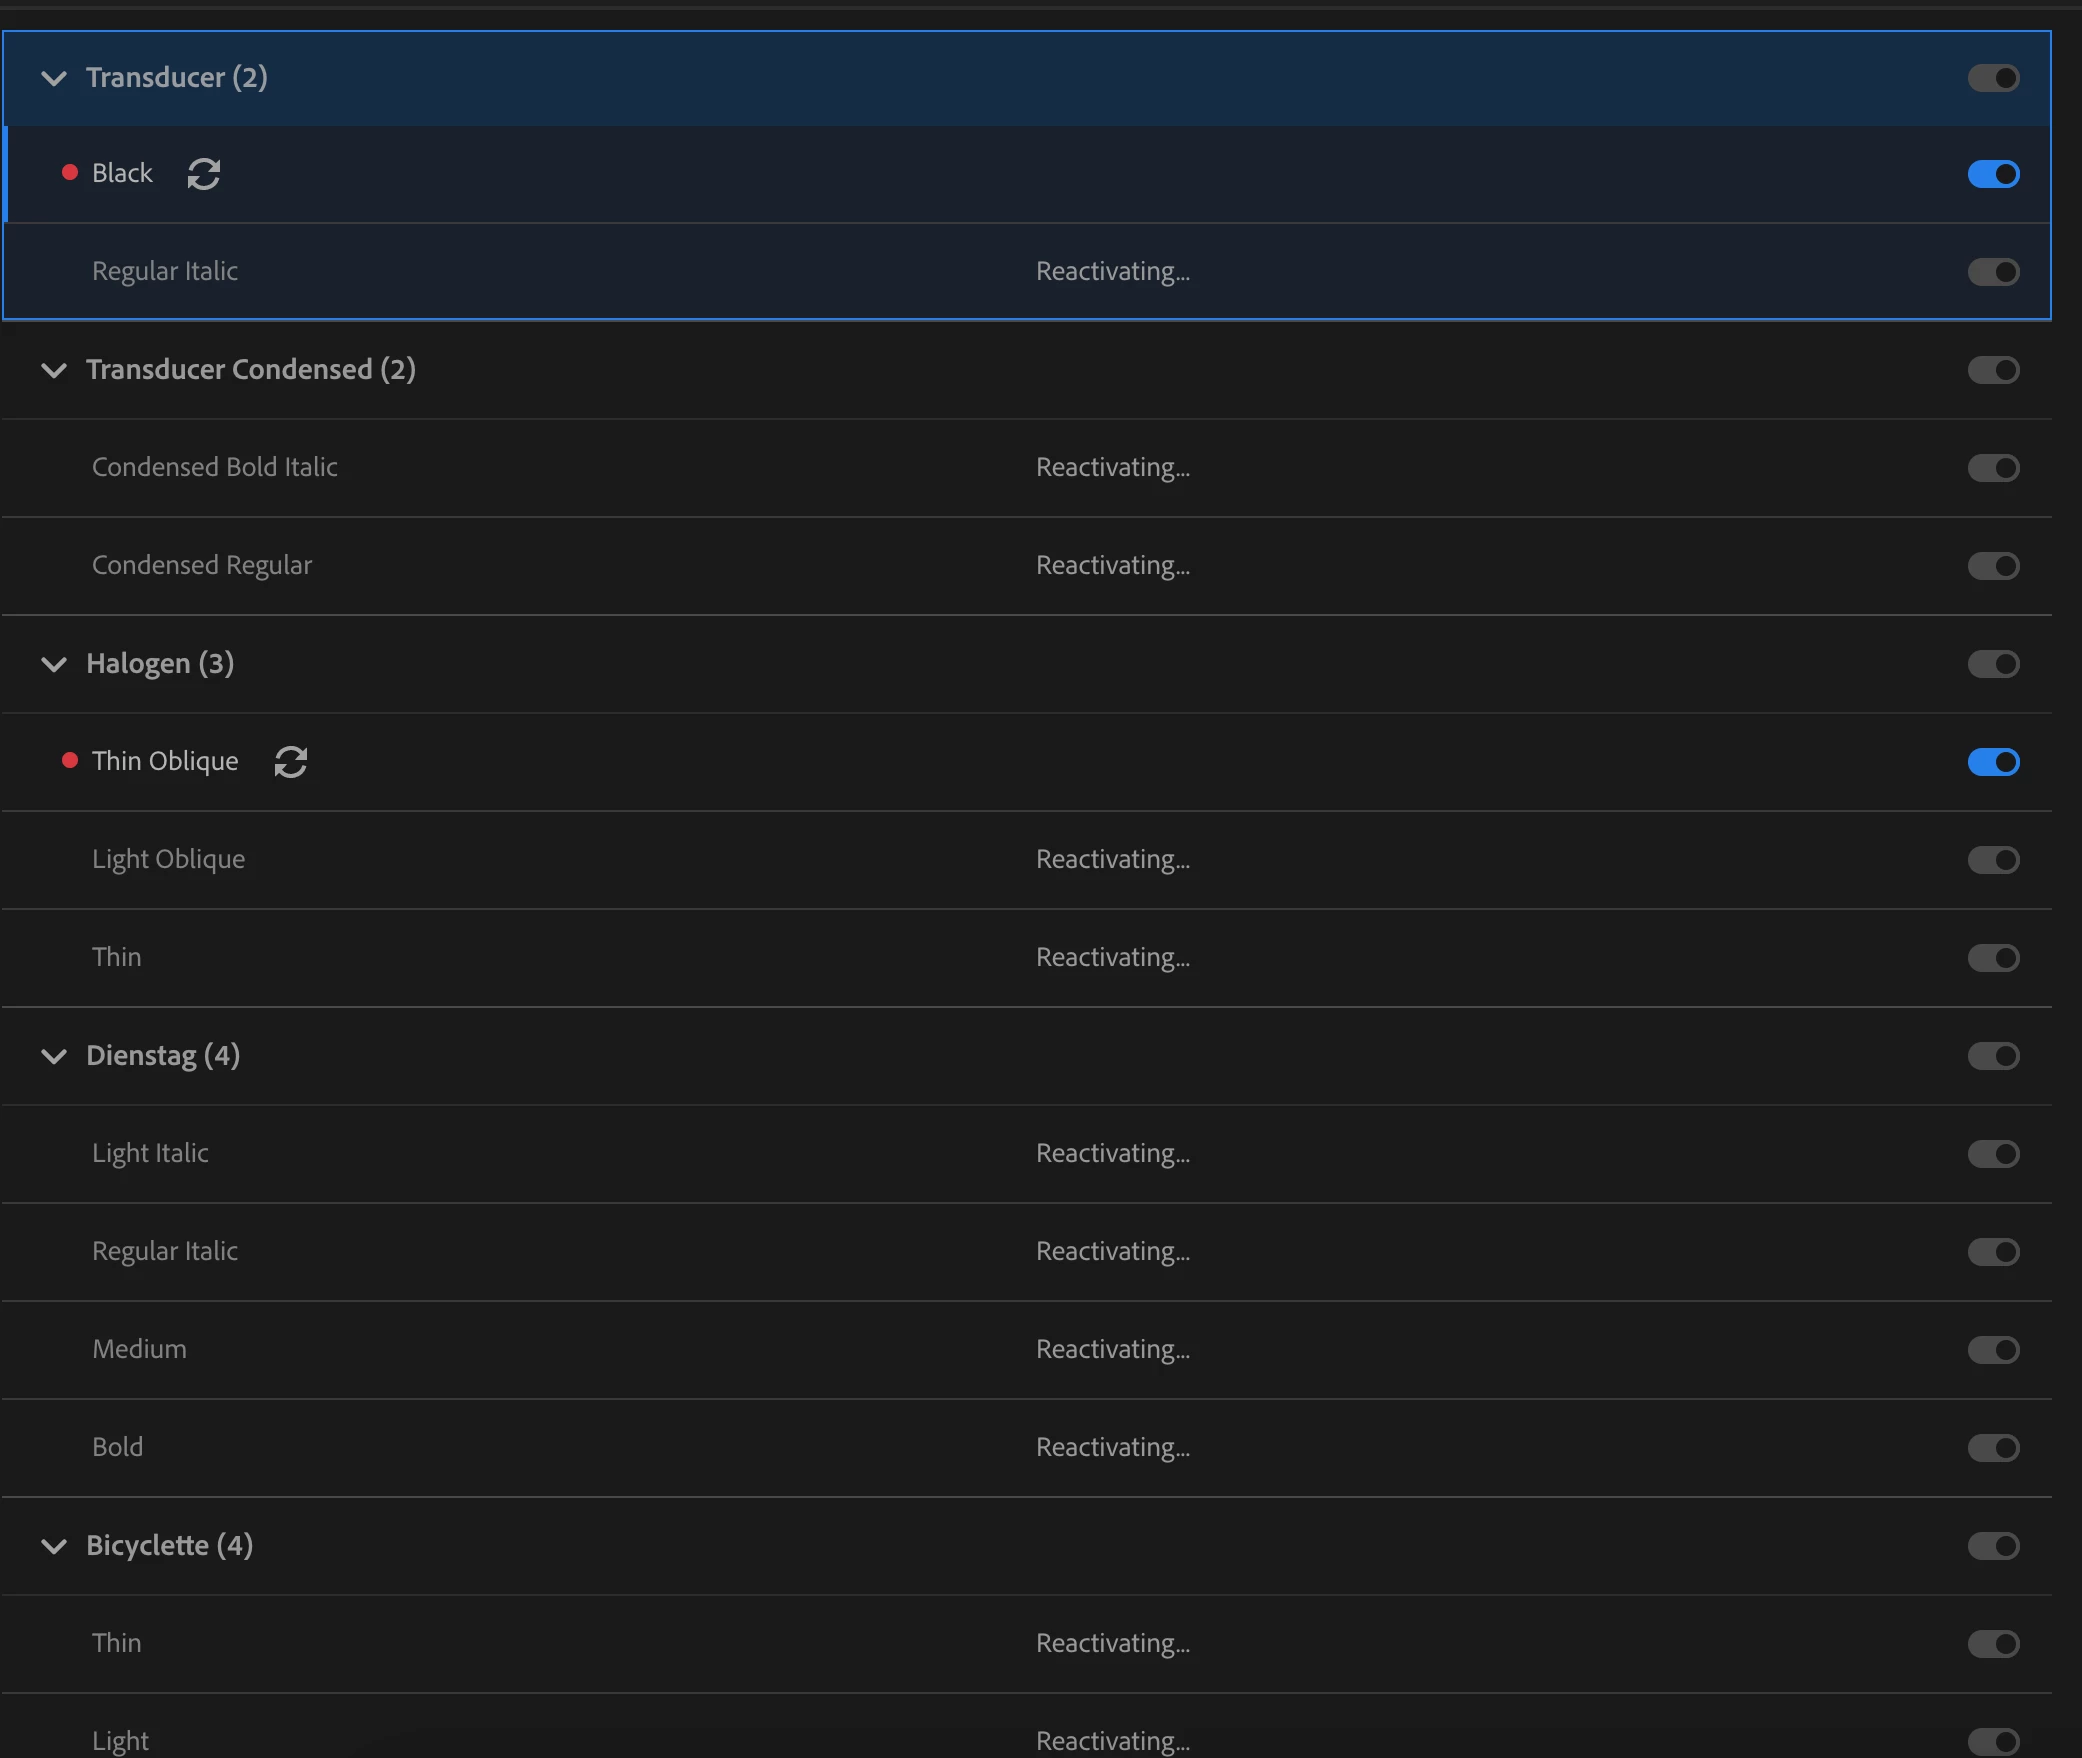The height and width of the screenshot is (1758, 2082).
Task: Click the red status dot beside Black
Action: pyautogui.click(x=70, y=173)
